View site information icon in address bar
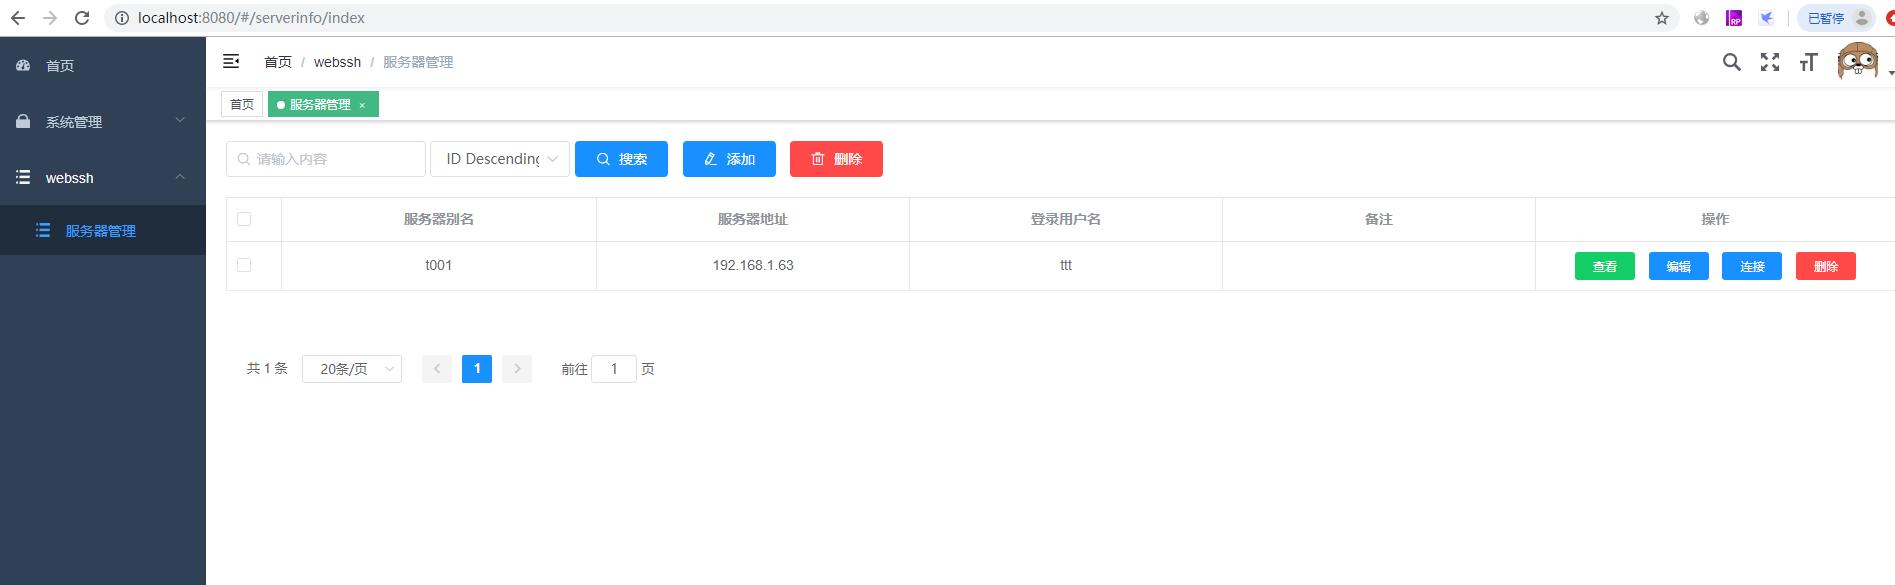The image size is (1895, 585). [122, 18]
